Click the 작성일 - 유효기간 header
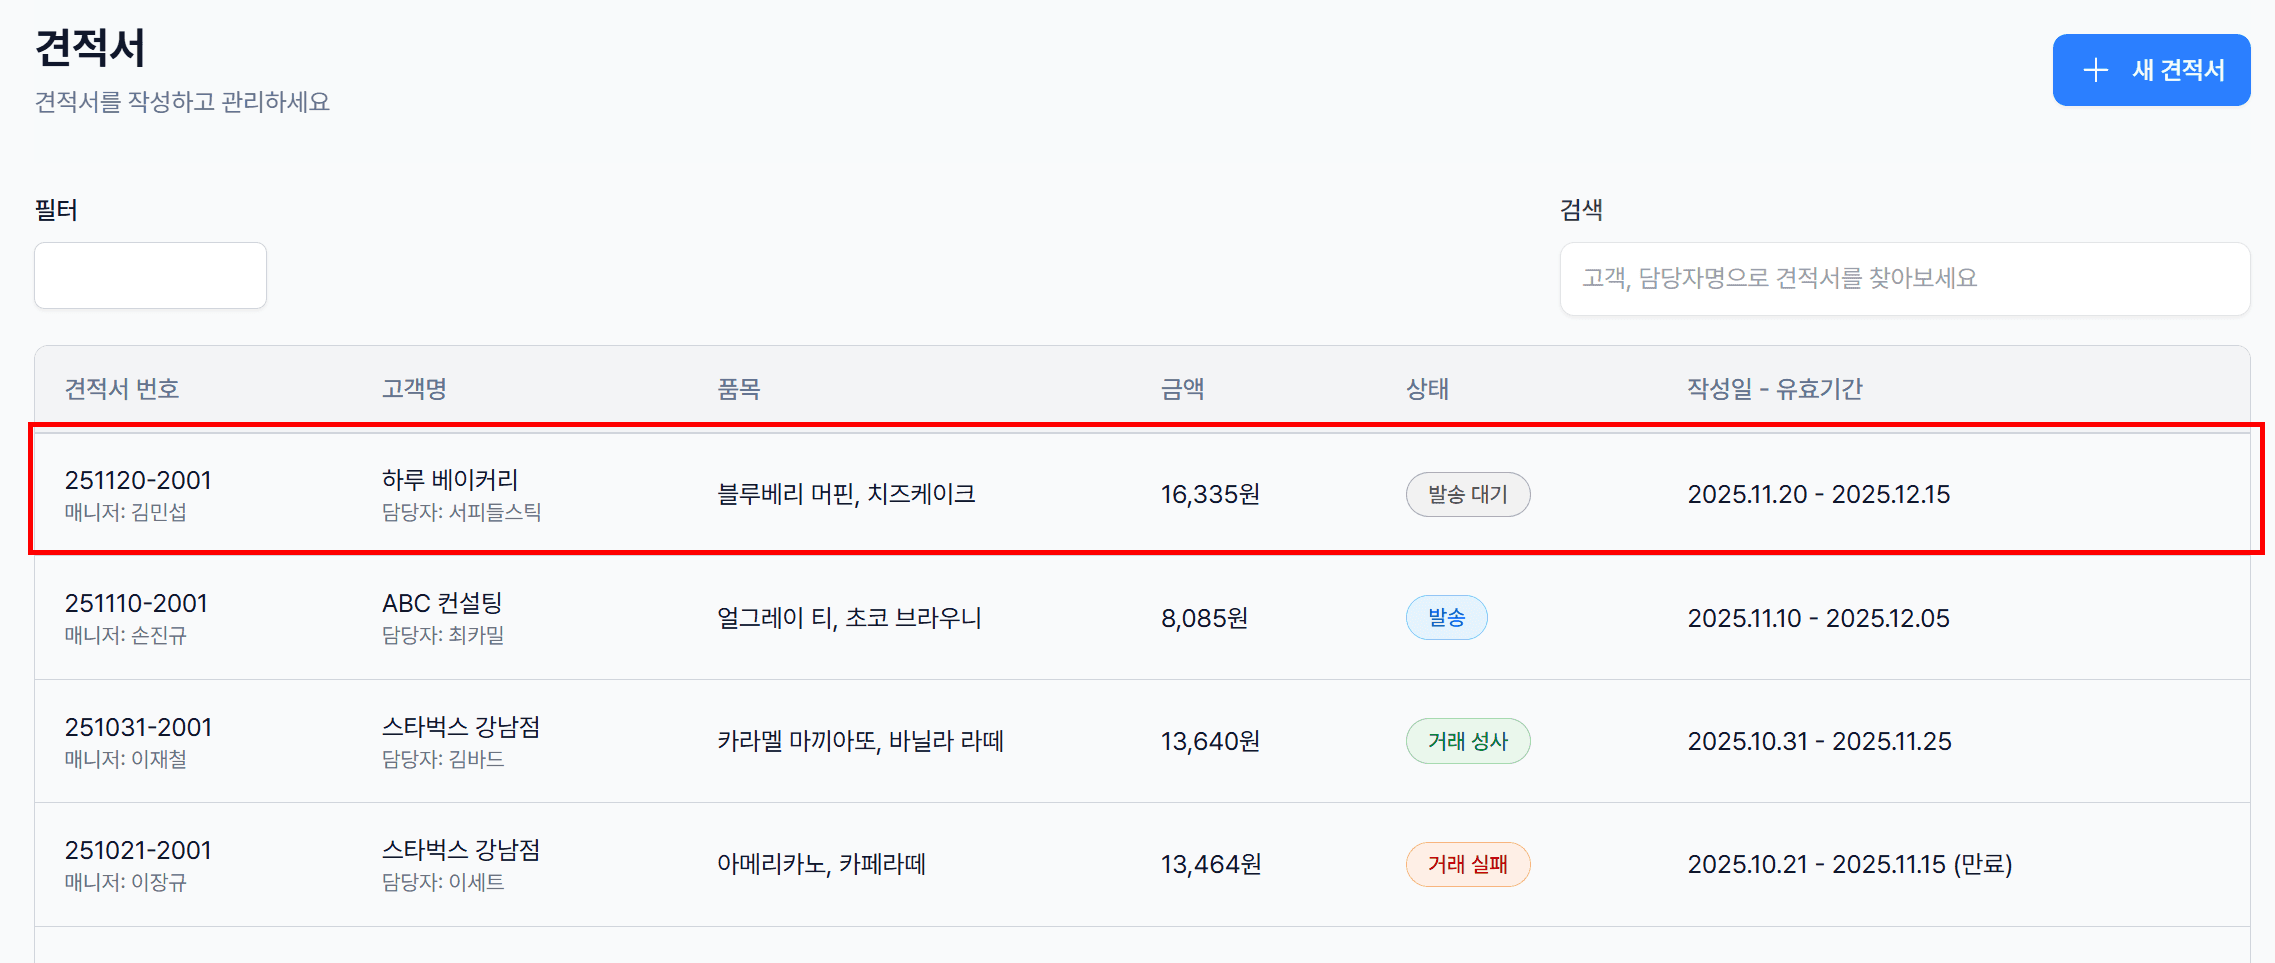2275x963 pixels. coord(1775,389)
